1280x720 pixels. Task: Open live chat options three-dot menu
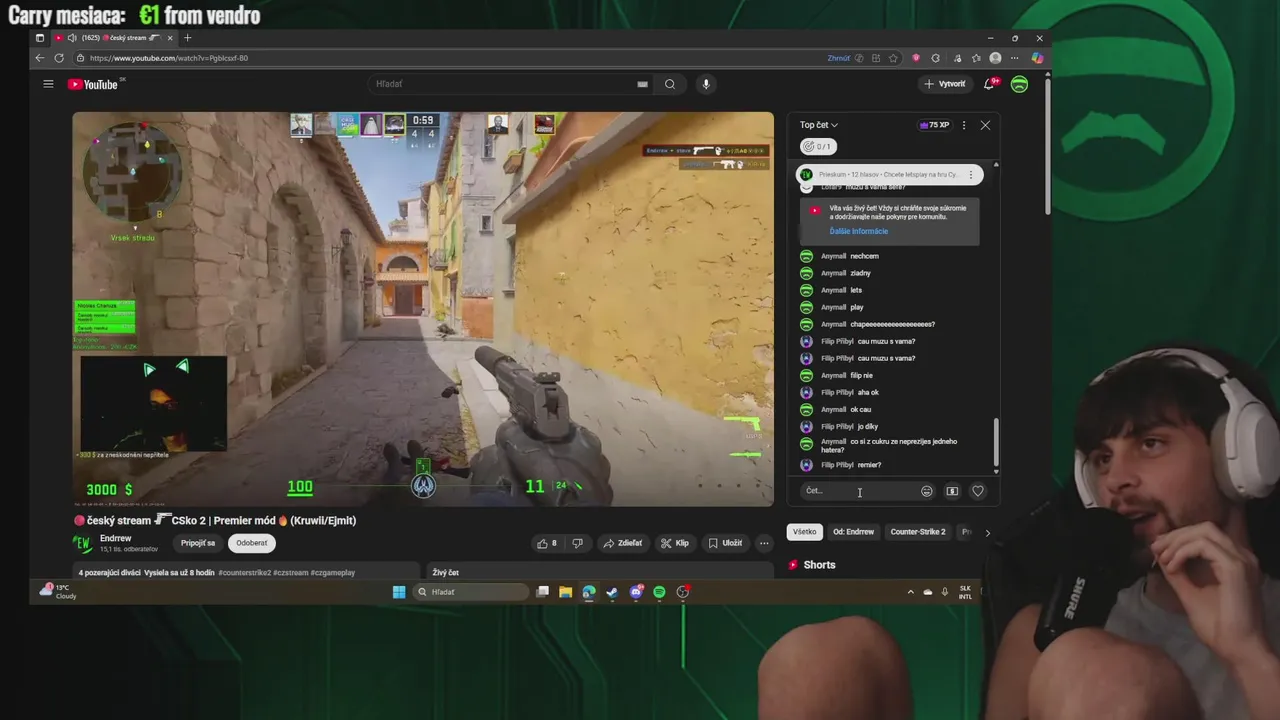click(964, 125)
